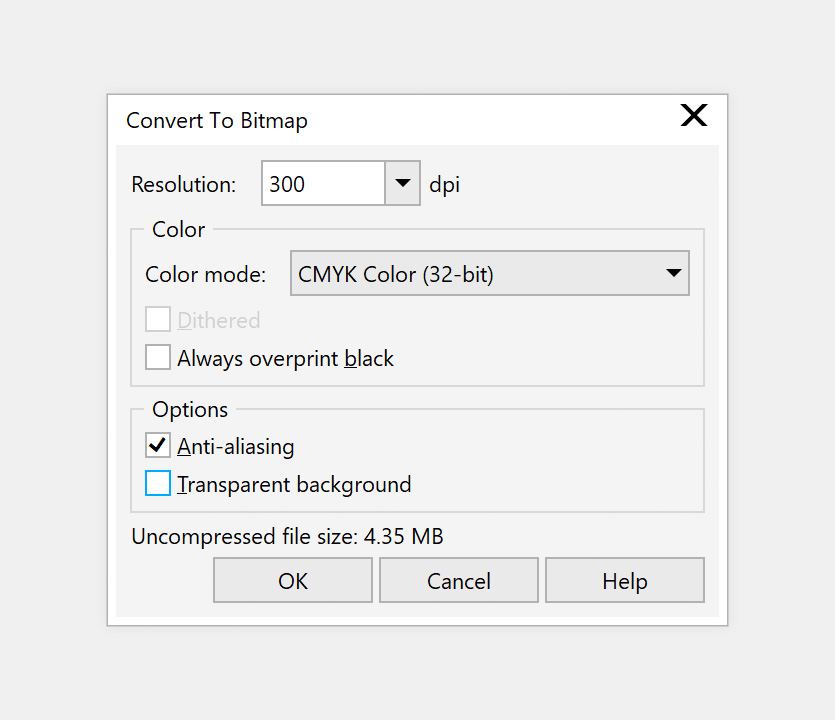The height and width of the screenshot is (720, 835).
Task: Enable the Always overprint black checkbox
Action: pos(158,357)
